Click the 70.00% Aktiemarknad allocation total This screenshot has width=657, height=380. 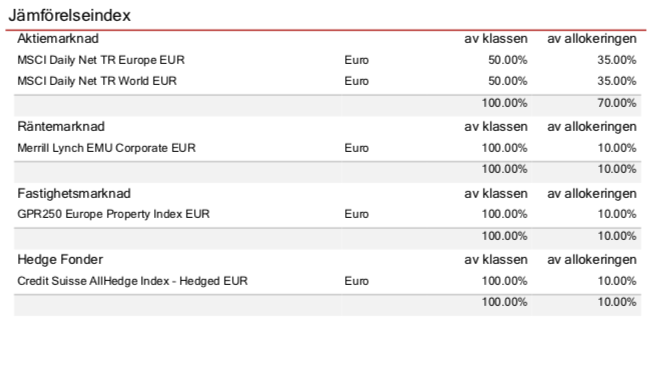click(x=617, y=103)
